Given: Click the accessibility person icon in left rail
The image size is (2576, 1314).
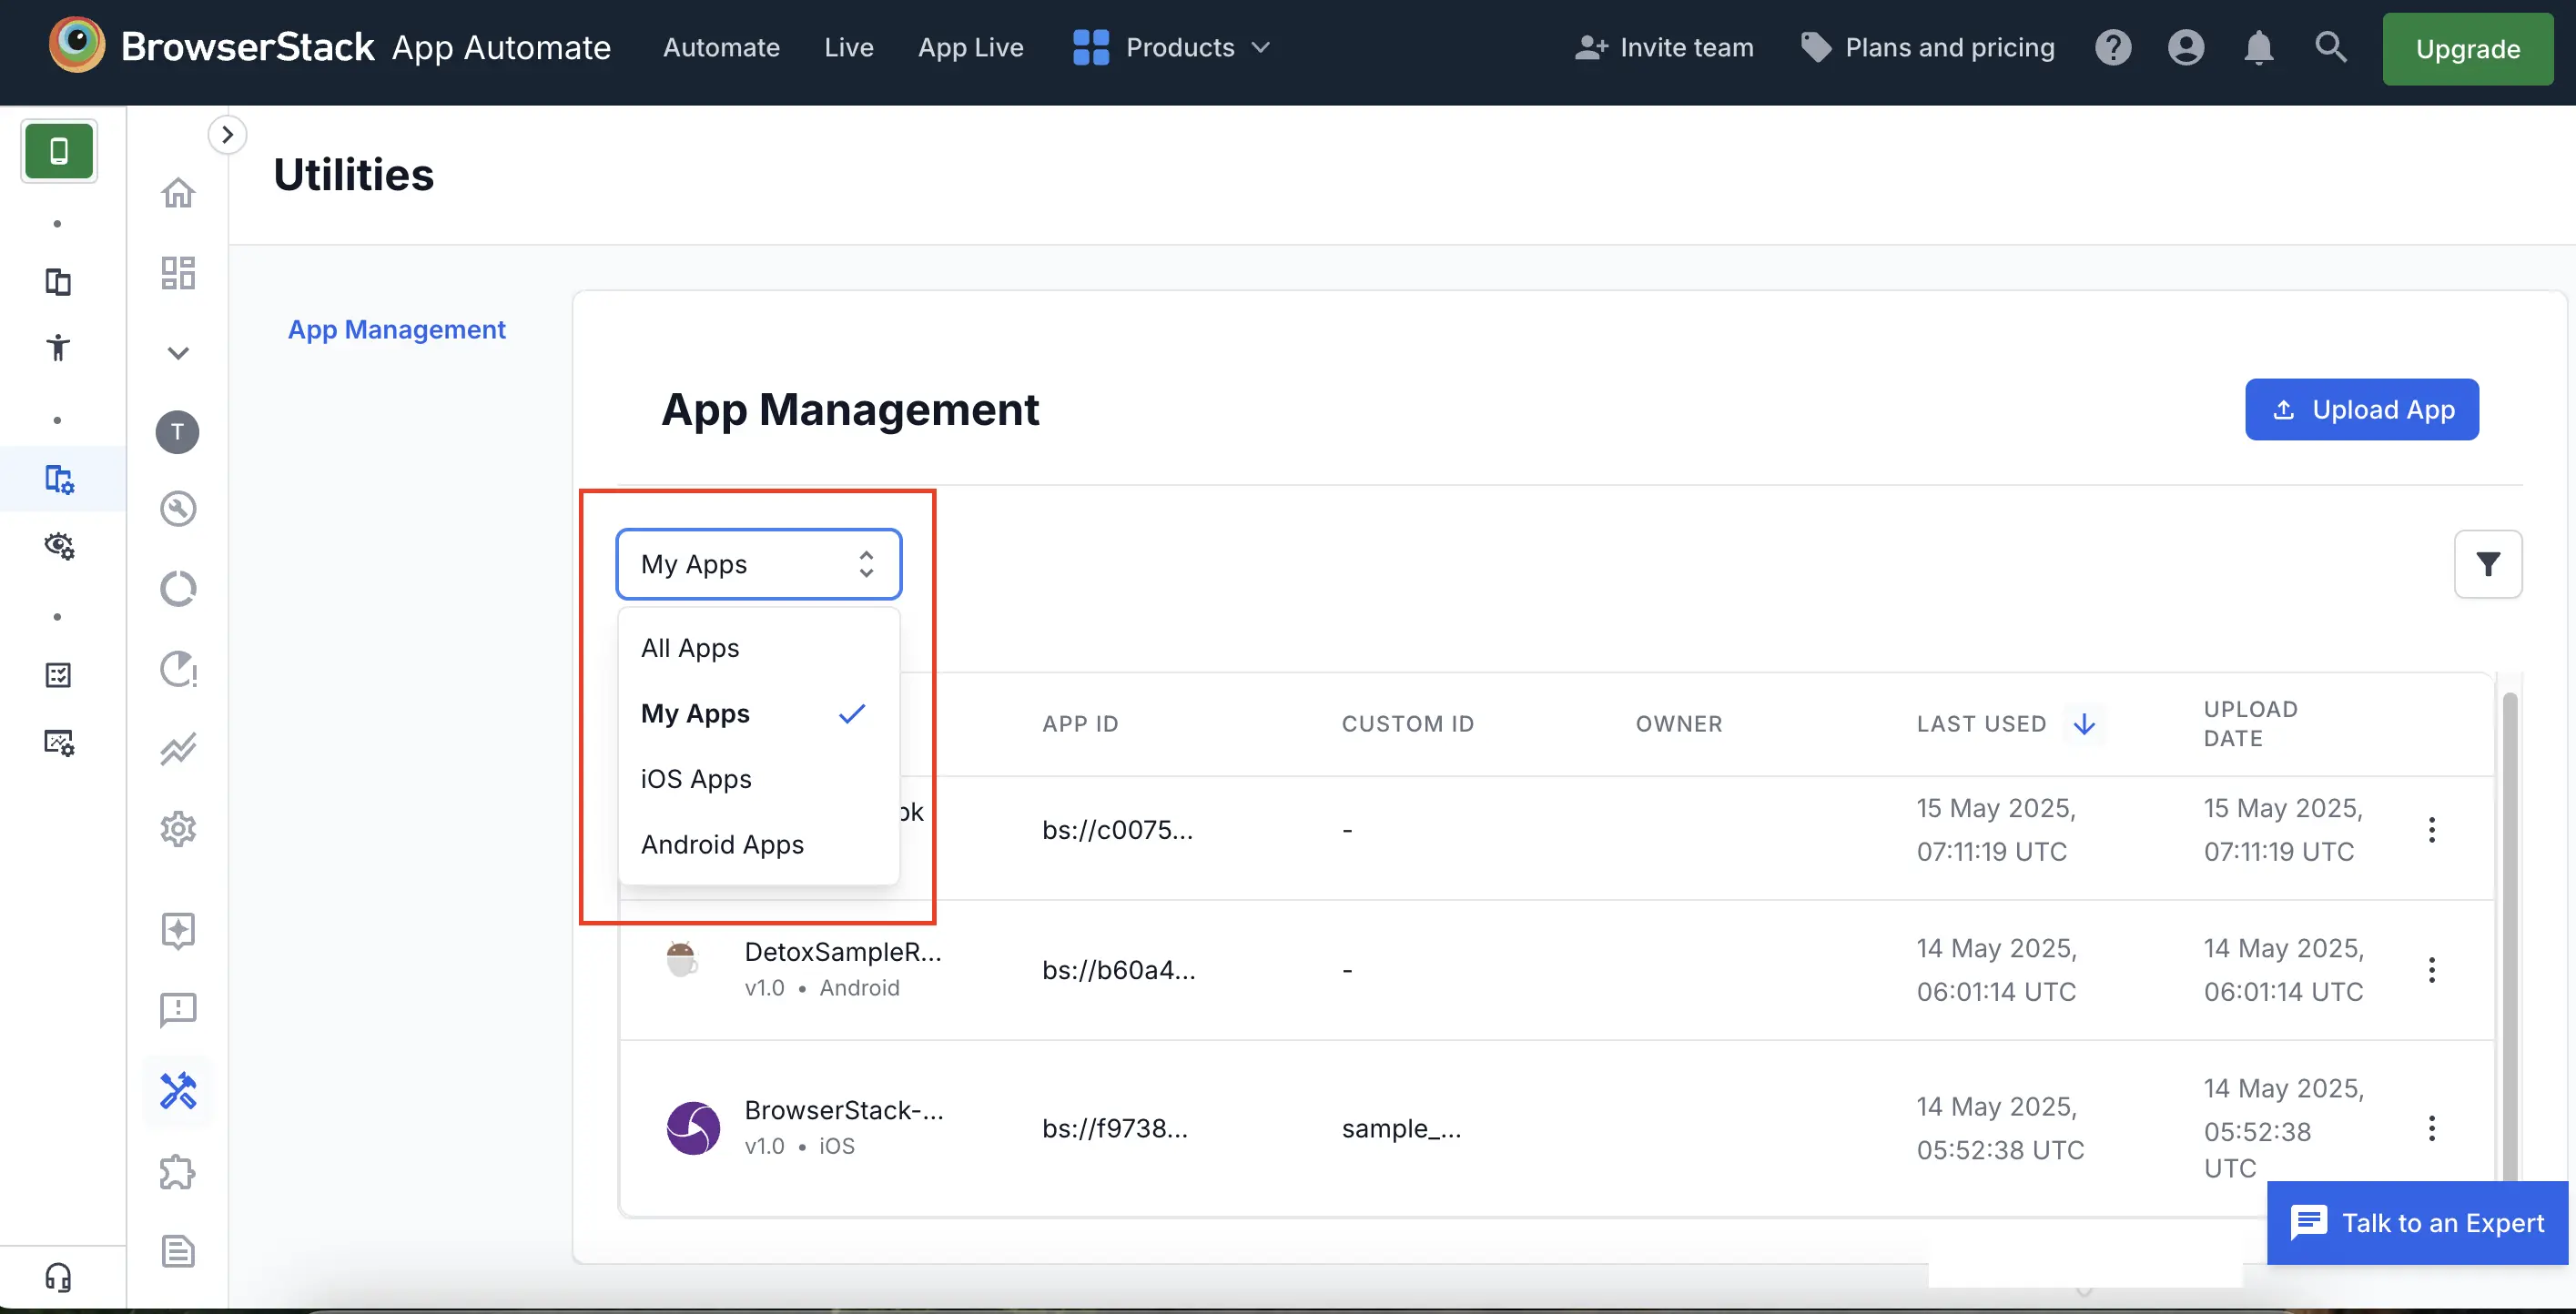Looking at the screenshot, I should point(58,347).
